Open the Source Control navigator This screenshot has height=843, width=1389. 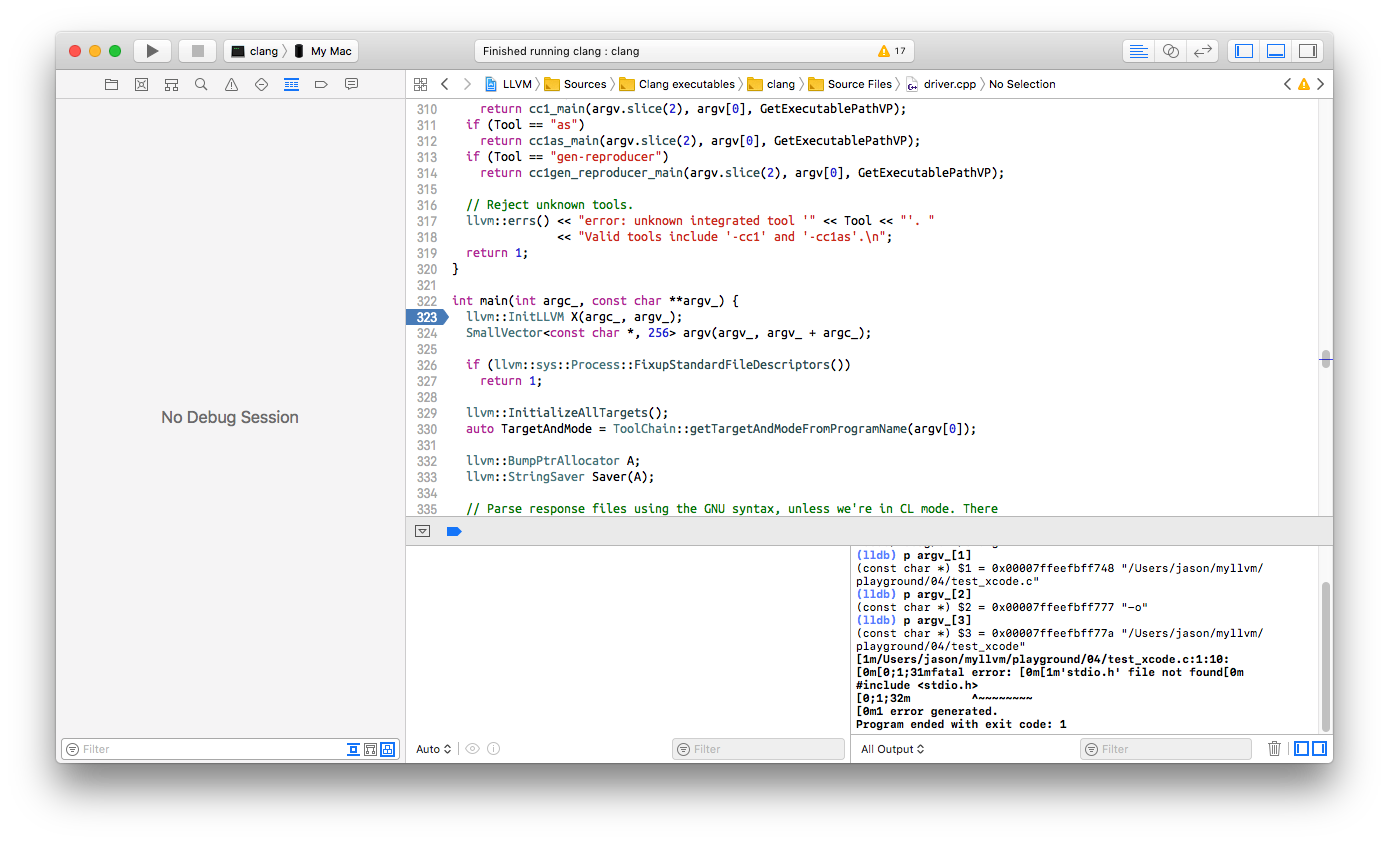click(141, 85)
